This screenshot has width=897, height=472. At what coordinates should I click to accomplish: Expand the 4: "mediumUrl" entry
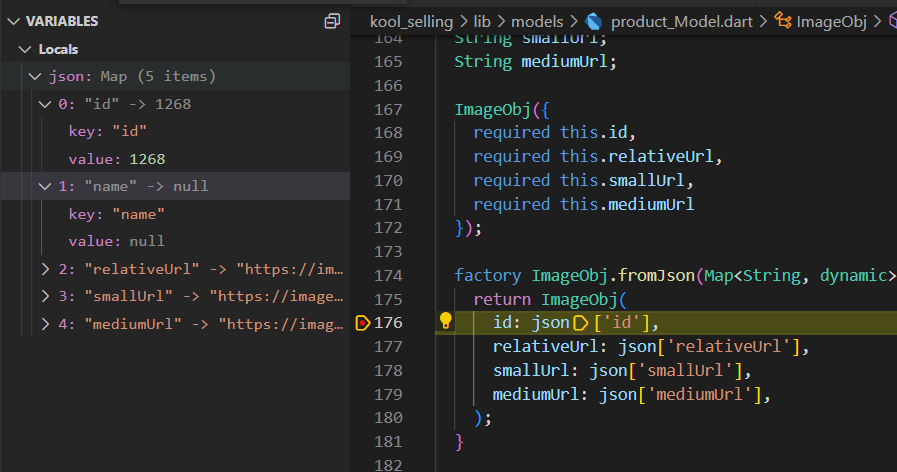coord(45,324)
